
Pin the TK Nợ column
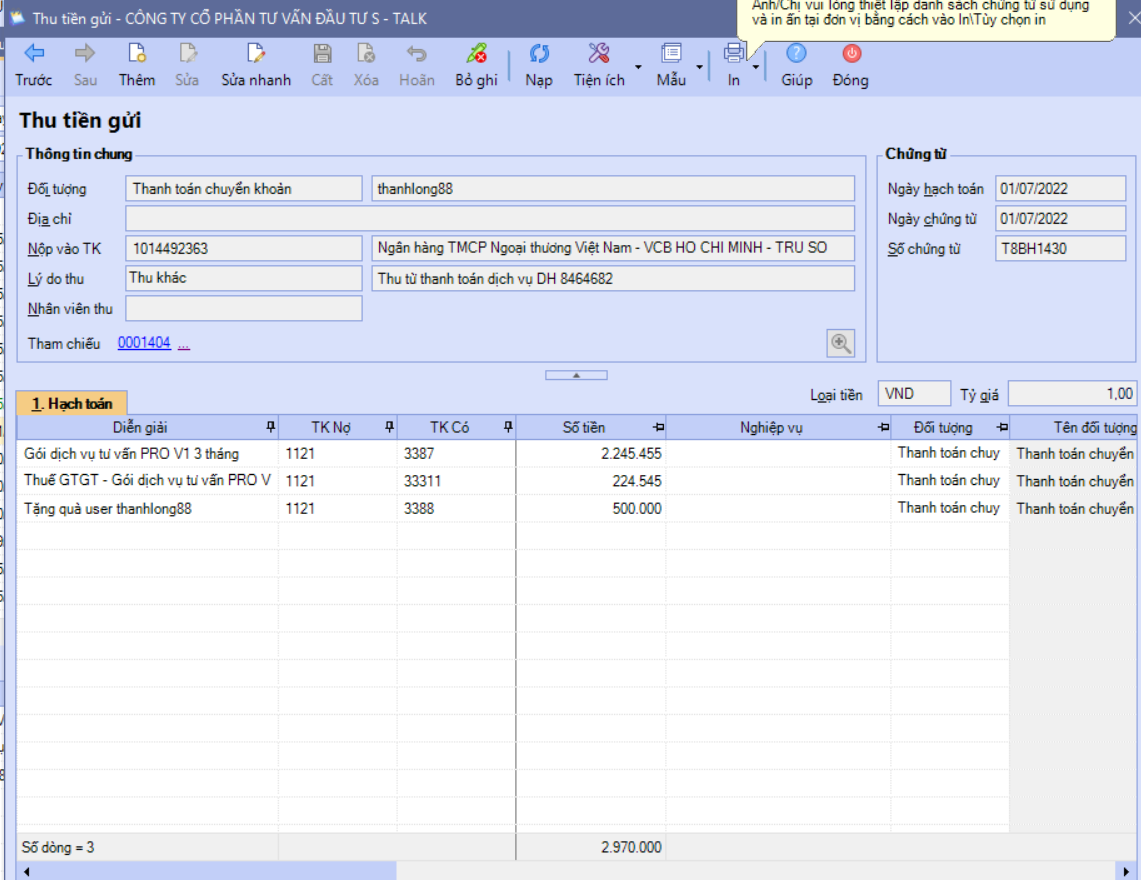pyautogui.click(x=389, y=427)
